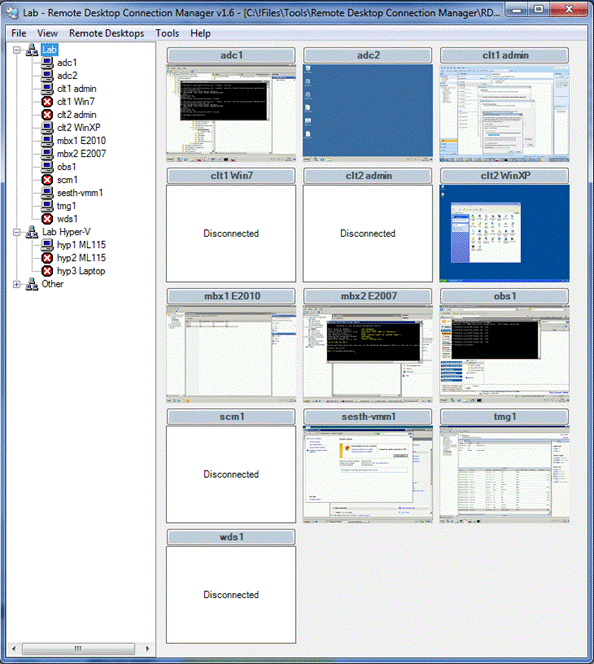The height and width of the screenshot is (664, 594).
Task: Click the Lab Hyper-V group network icon
Action: coord(32,232)
